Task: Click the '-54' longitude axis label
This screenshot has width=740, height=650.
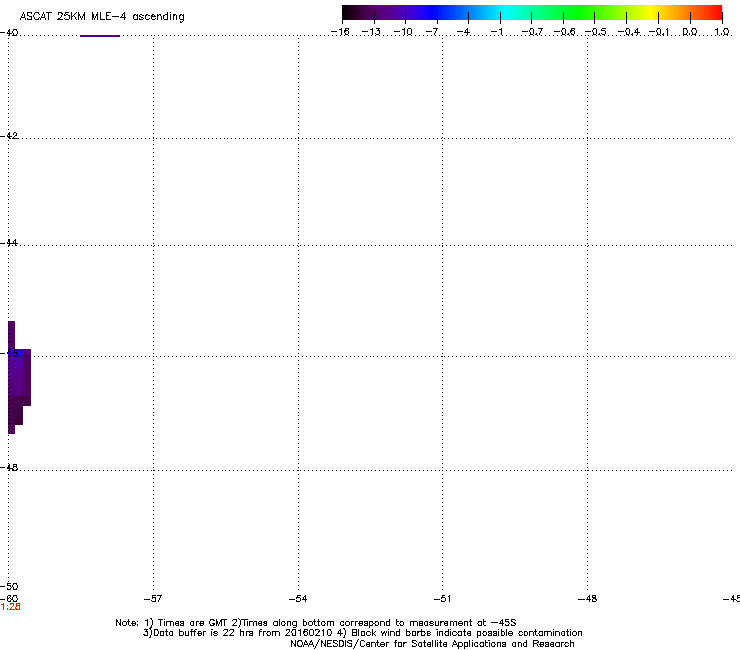Action: coord(298,599)
